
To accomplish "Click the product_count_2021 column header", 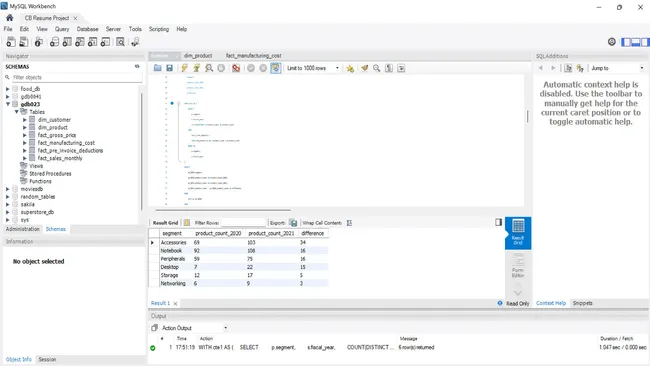I will coord(271,233).
